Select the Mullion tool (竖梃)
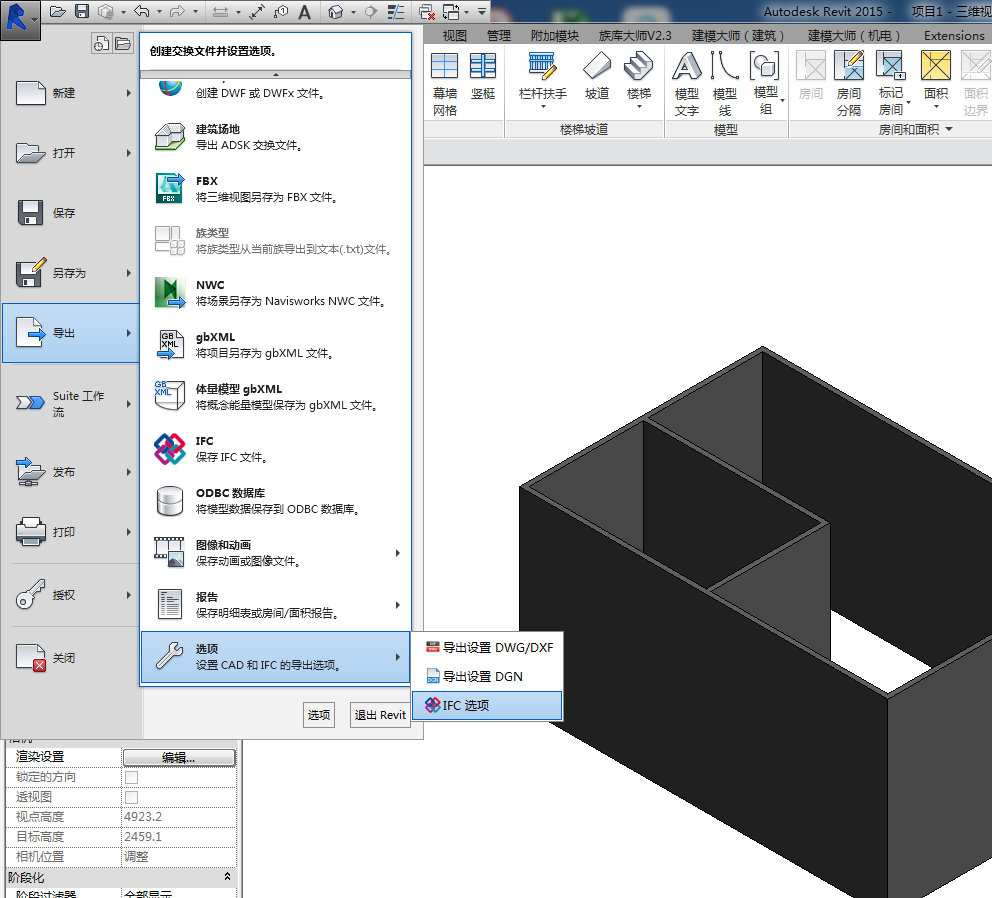The image size is (992, 898). coord(483,77)
